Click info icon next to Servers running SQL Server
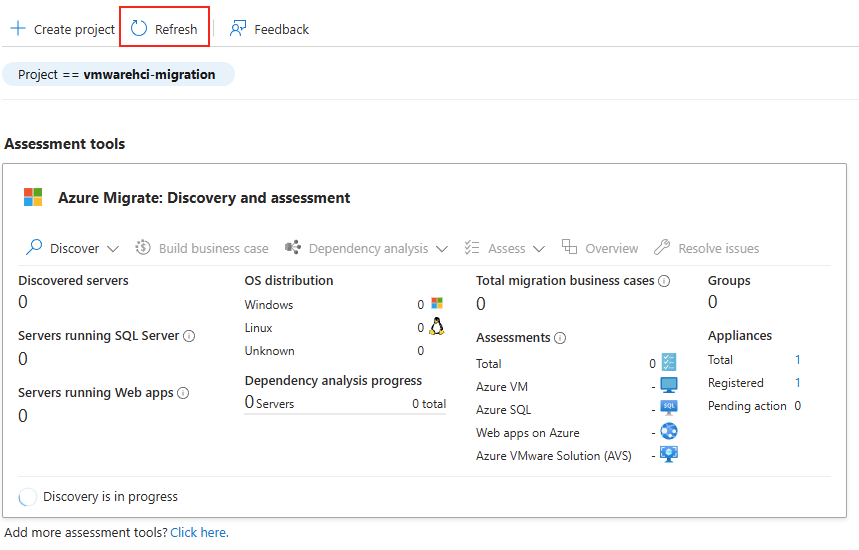 [189, 336]
